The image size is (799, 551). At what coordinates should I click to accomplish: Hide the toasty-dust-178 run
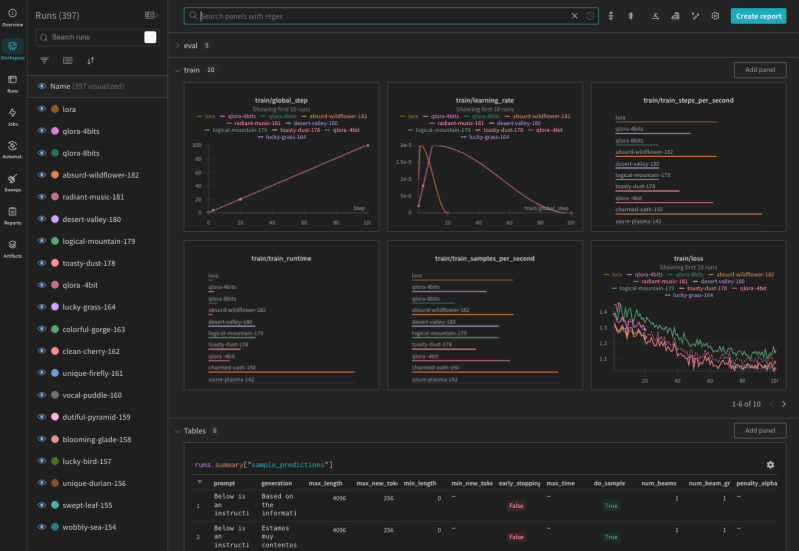42,263
